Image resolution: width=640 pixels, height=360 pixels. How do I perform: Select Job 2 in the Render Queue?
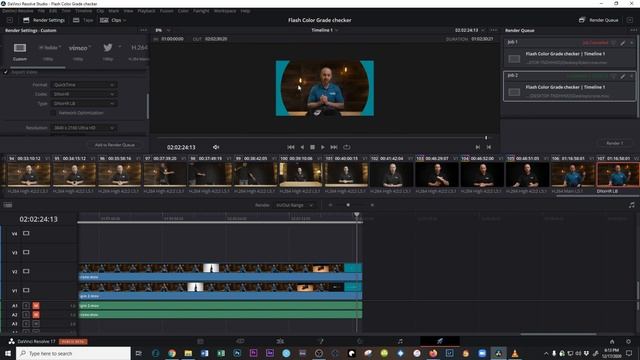[x=569, y=86]
